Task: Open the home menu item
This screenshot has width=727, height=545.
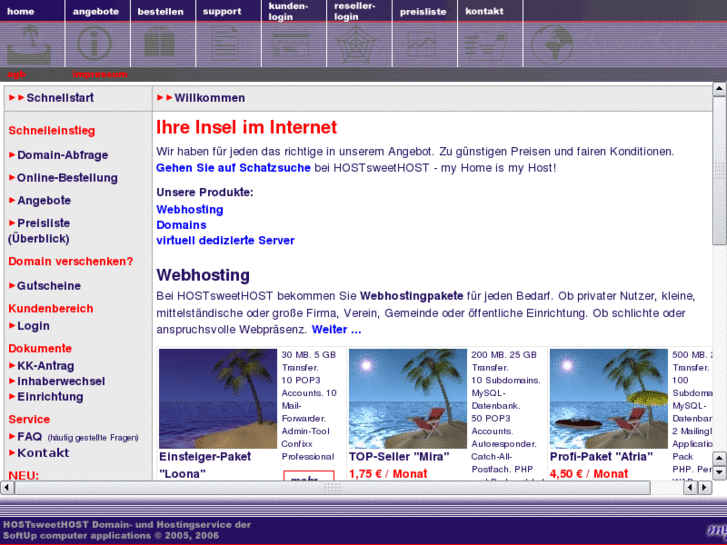Action: pos(21,11)
